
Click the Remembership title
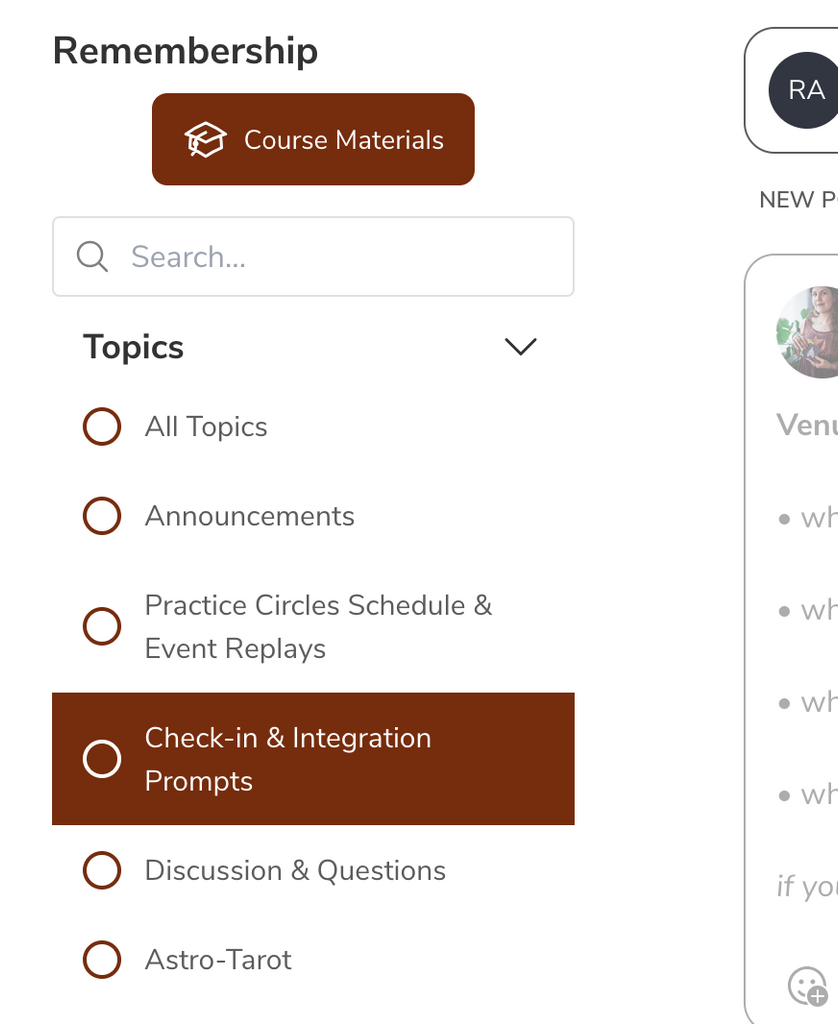click(185, 51)
